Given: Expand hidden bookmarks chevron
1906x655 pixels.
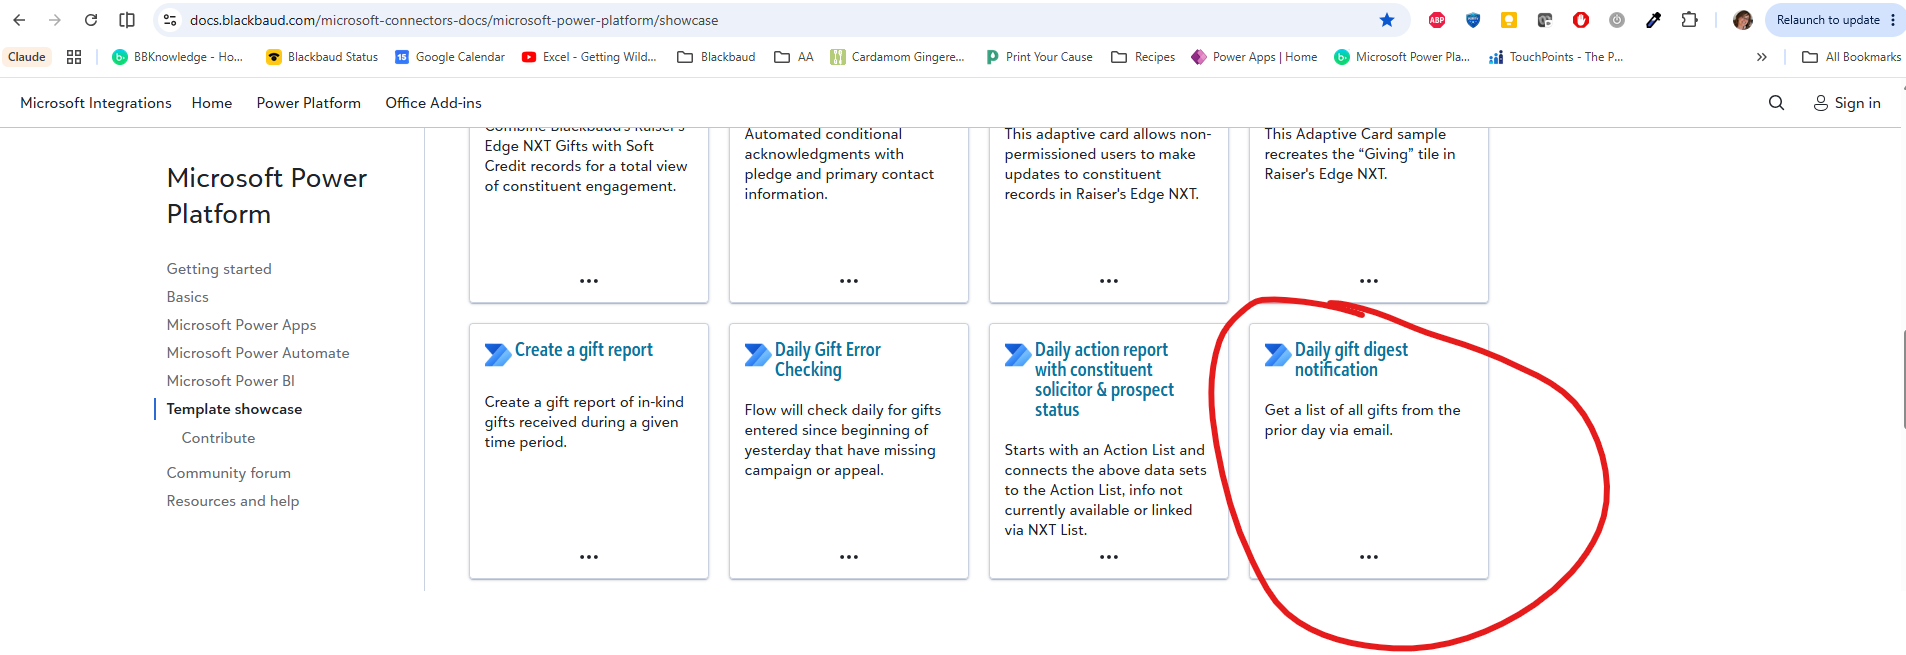Looking at the screenshot, I should (x=1761, y=57).
